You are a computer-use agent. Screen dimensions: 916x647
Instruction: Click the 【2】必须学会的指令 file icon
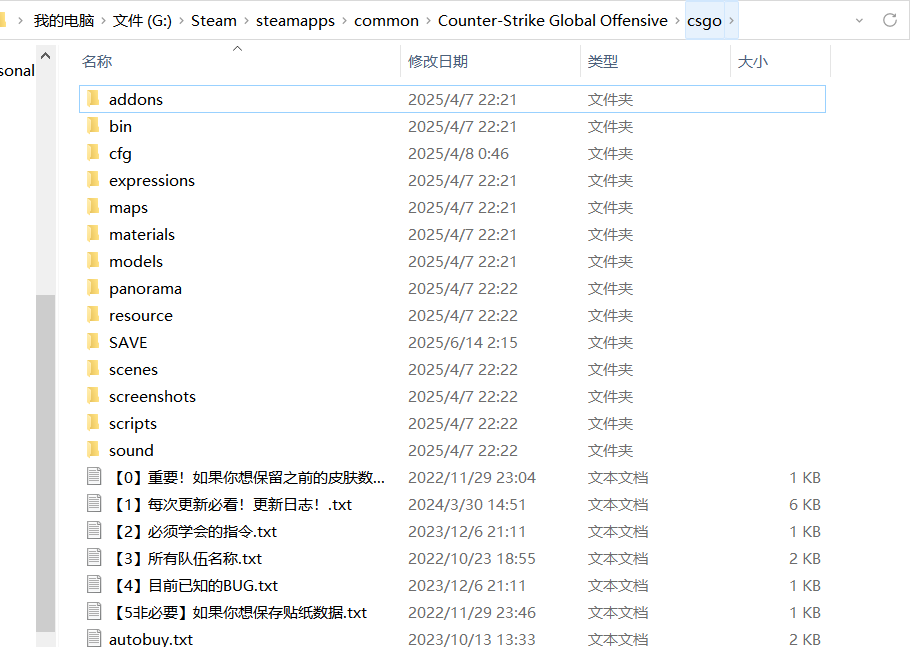click(x=94, y=531)
